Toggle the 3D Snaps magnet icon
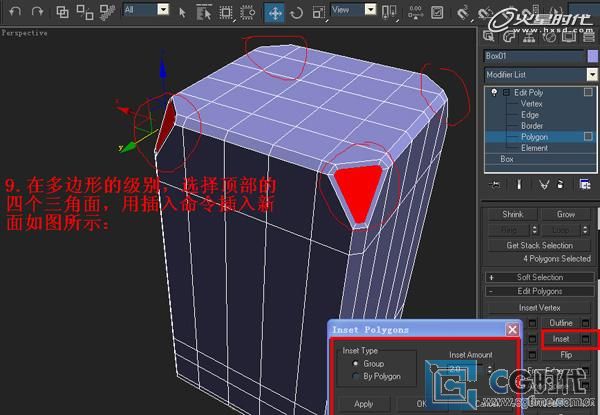600x415 pixels. click(463, 13)
